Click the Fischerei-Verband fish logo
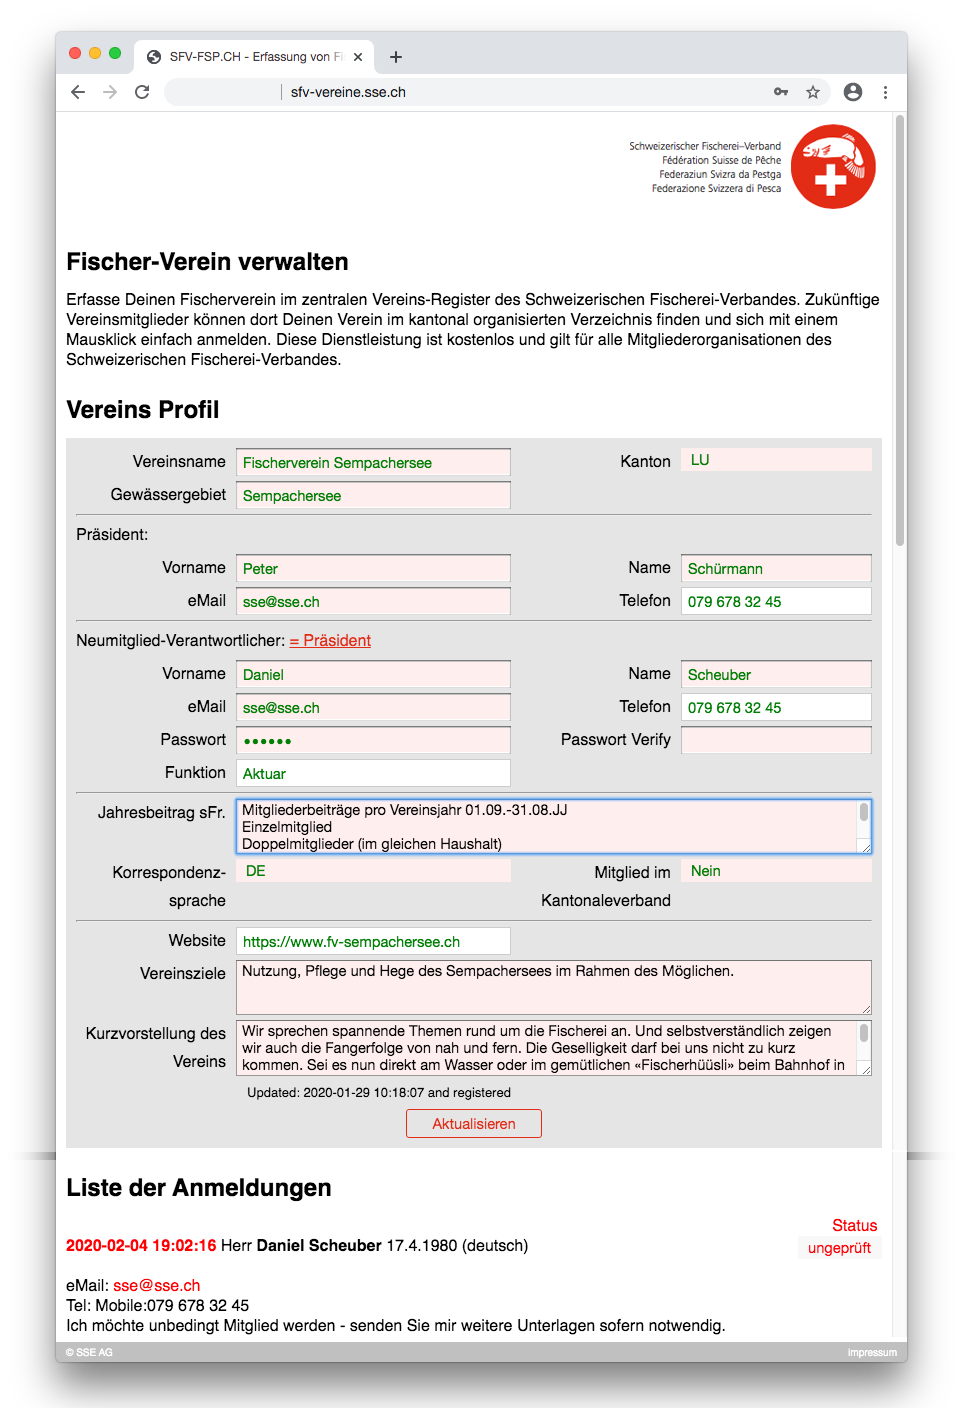963x1408 pixels. (833, 167)
